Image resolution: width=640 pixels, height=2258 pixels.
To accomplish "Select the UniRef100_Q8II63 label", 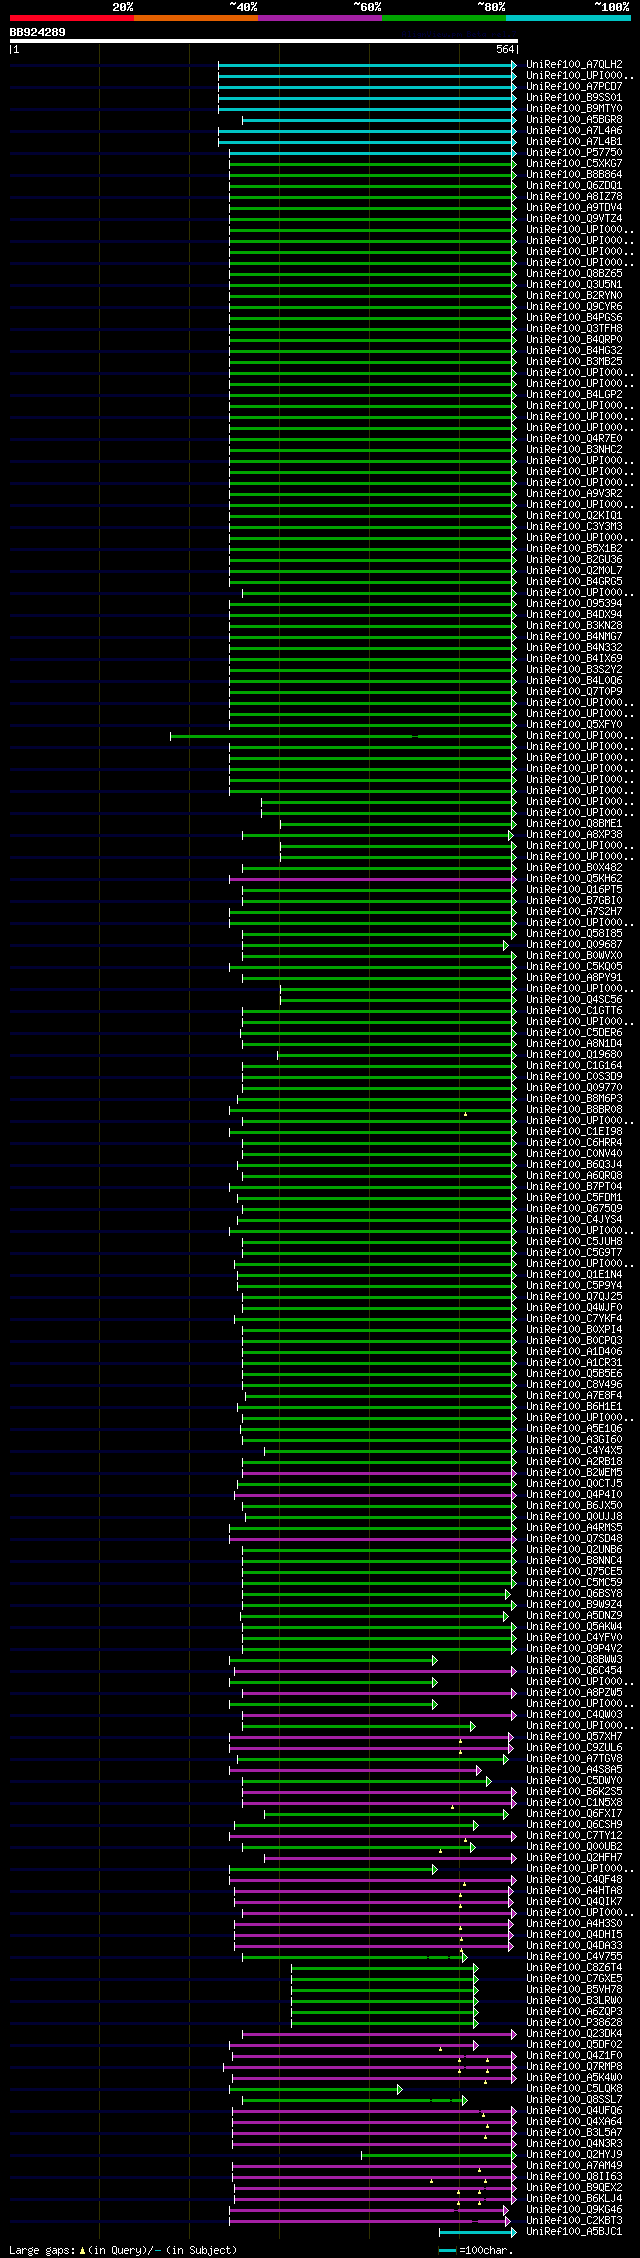I will (574, 2176).
